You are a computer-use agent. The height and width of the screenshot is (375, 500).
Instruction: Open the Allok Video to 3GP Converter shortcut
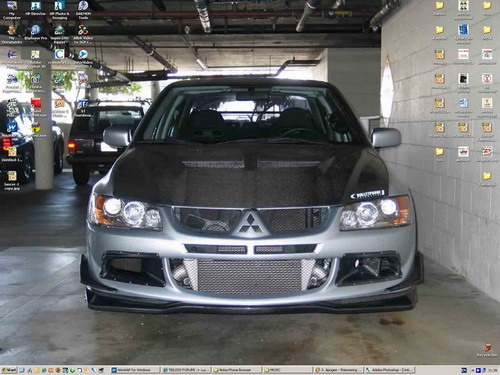83,34
